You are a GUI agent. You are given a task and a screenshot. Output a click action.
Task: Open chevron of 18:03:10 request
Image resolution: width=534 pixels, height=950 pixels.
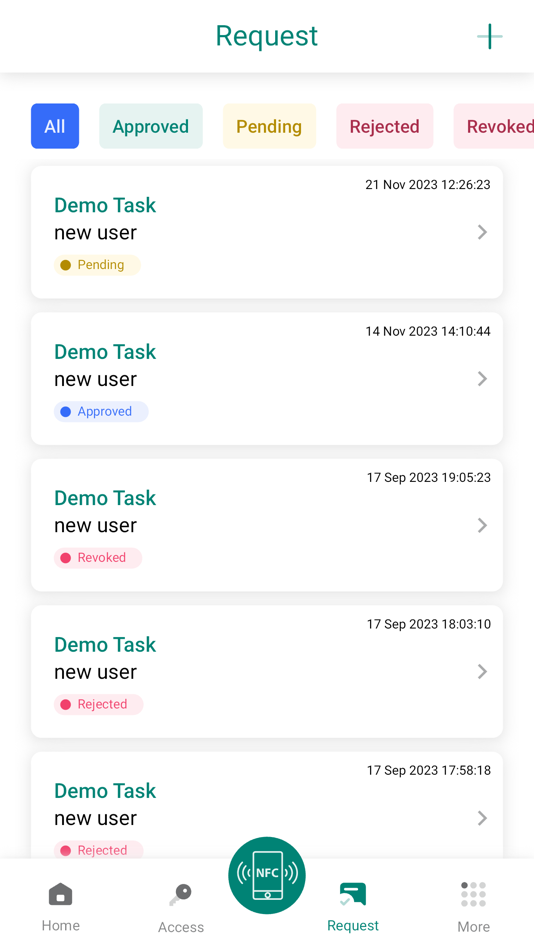click(482, 671)
